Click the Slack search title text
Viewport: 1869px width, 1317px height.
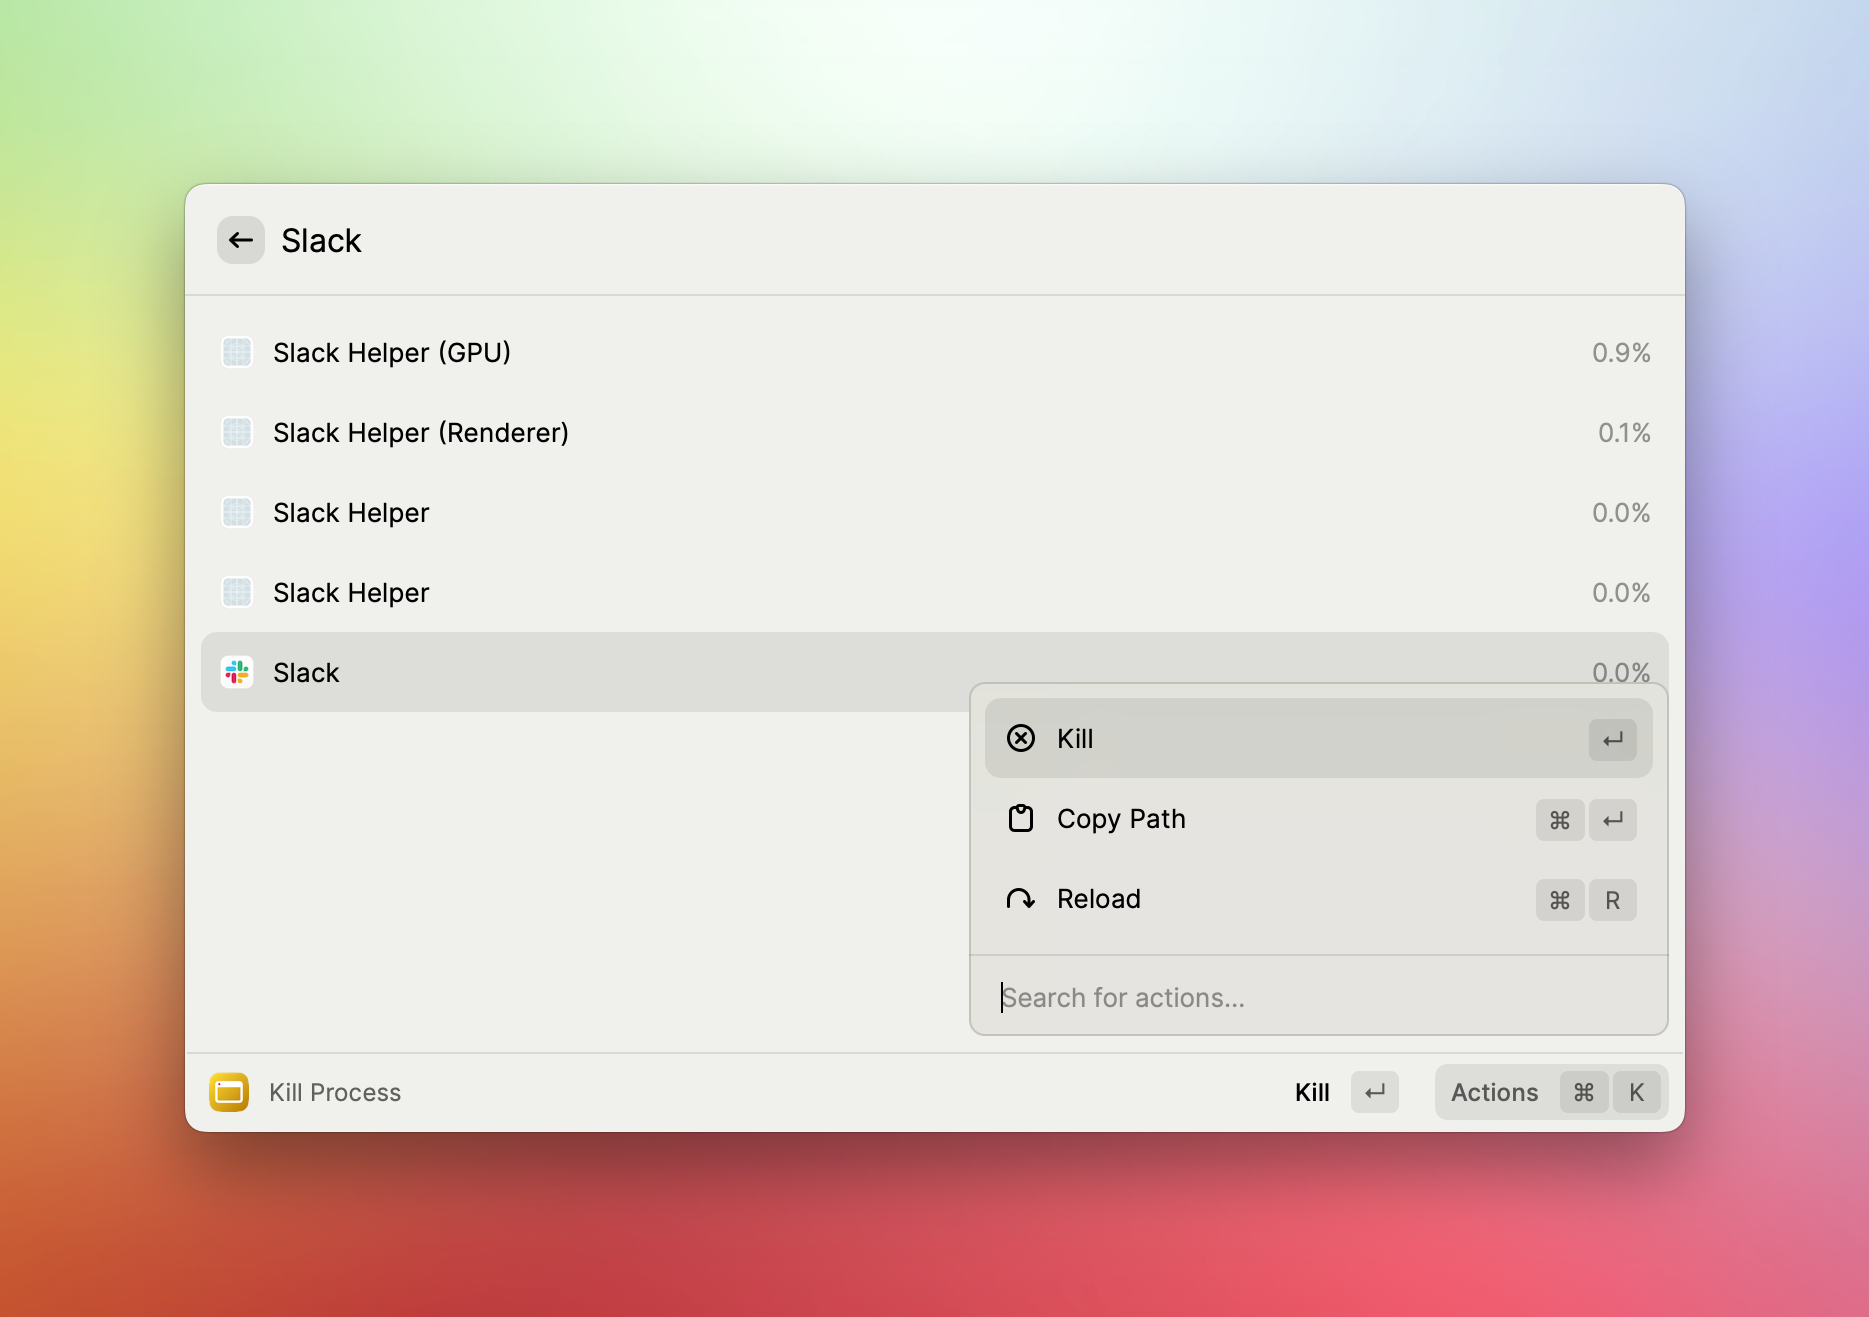(x=321, y=240)
